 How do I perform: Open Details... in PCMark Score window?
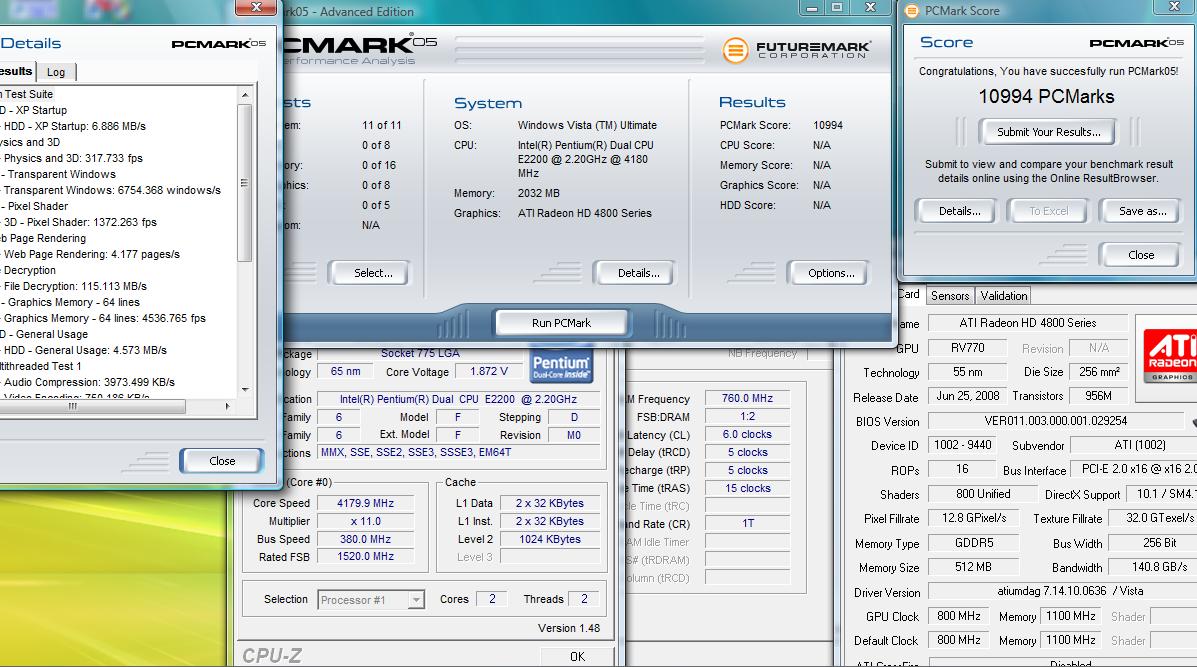point(959,211)
